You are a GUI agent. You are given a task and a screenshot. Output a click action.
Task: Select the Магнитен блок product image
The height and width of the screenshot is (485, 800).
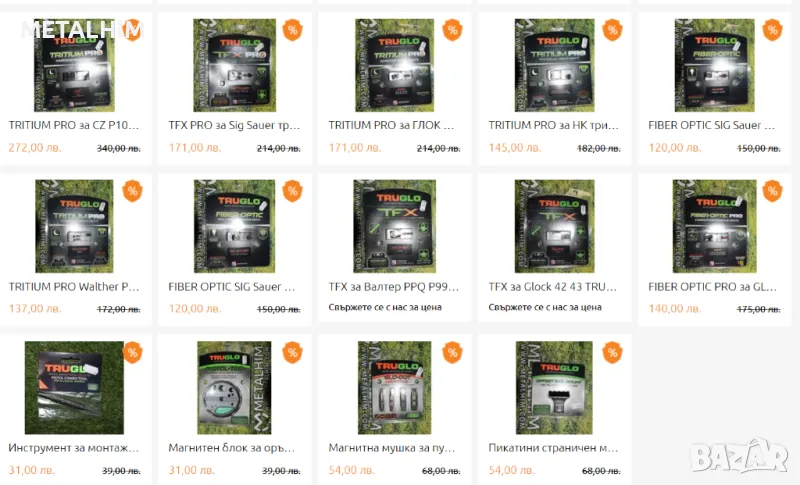[234, 388]
